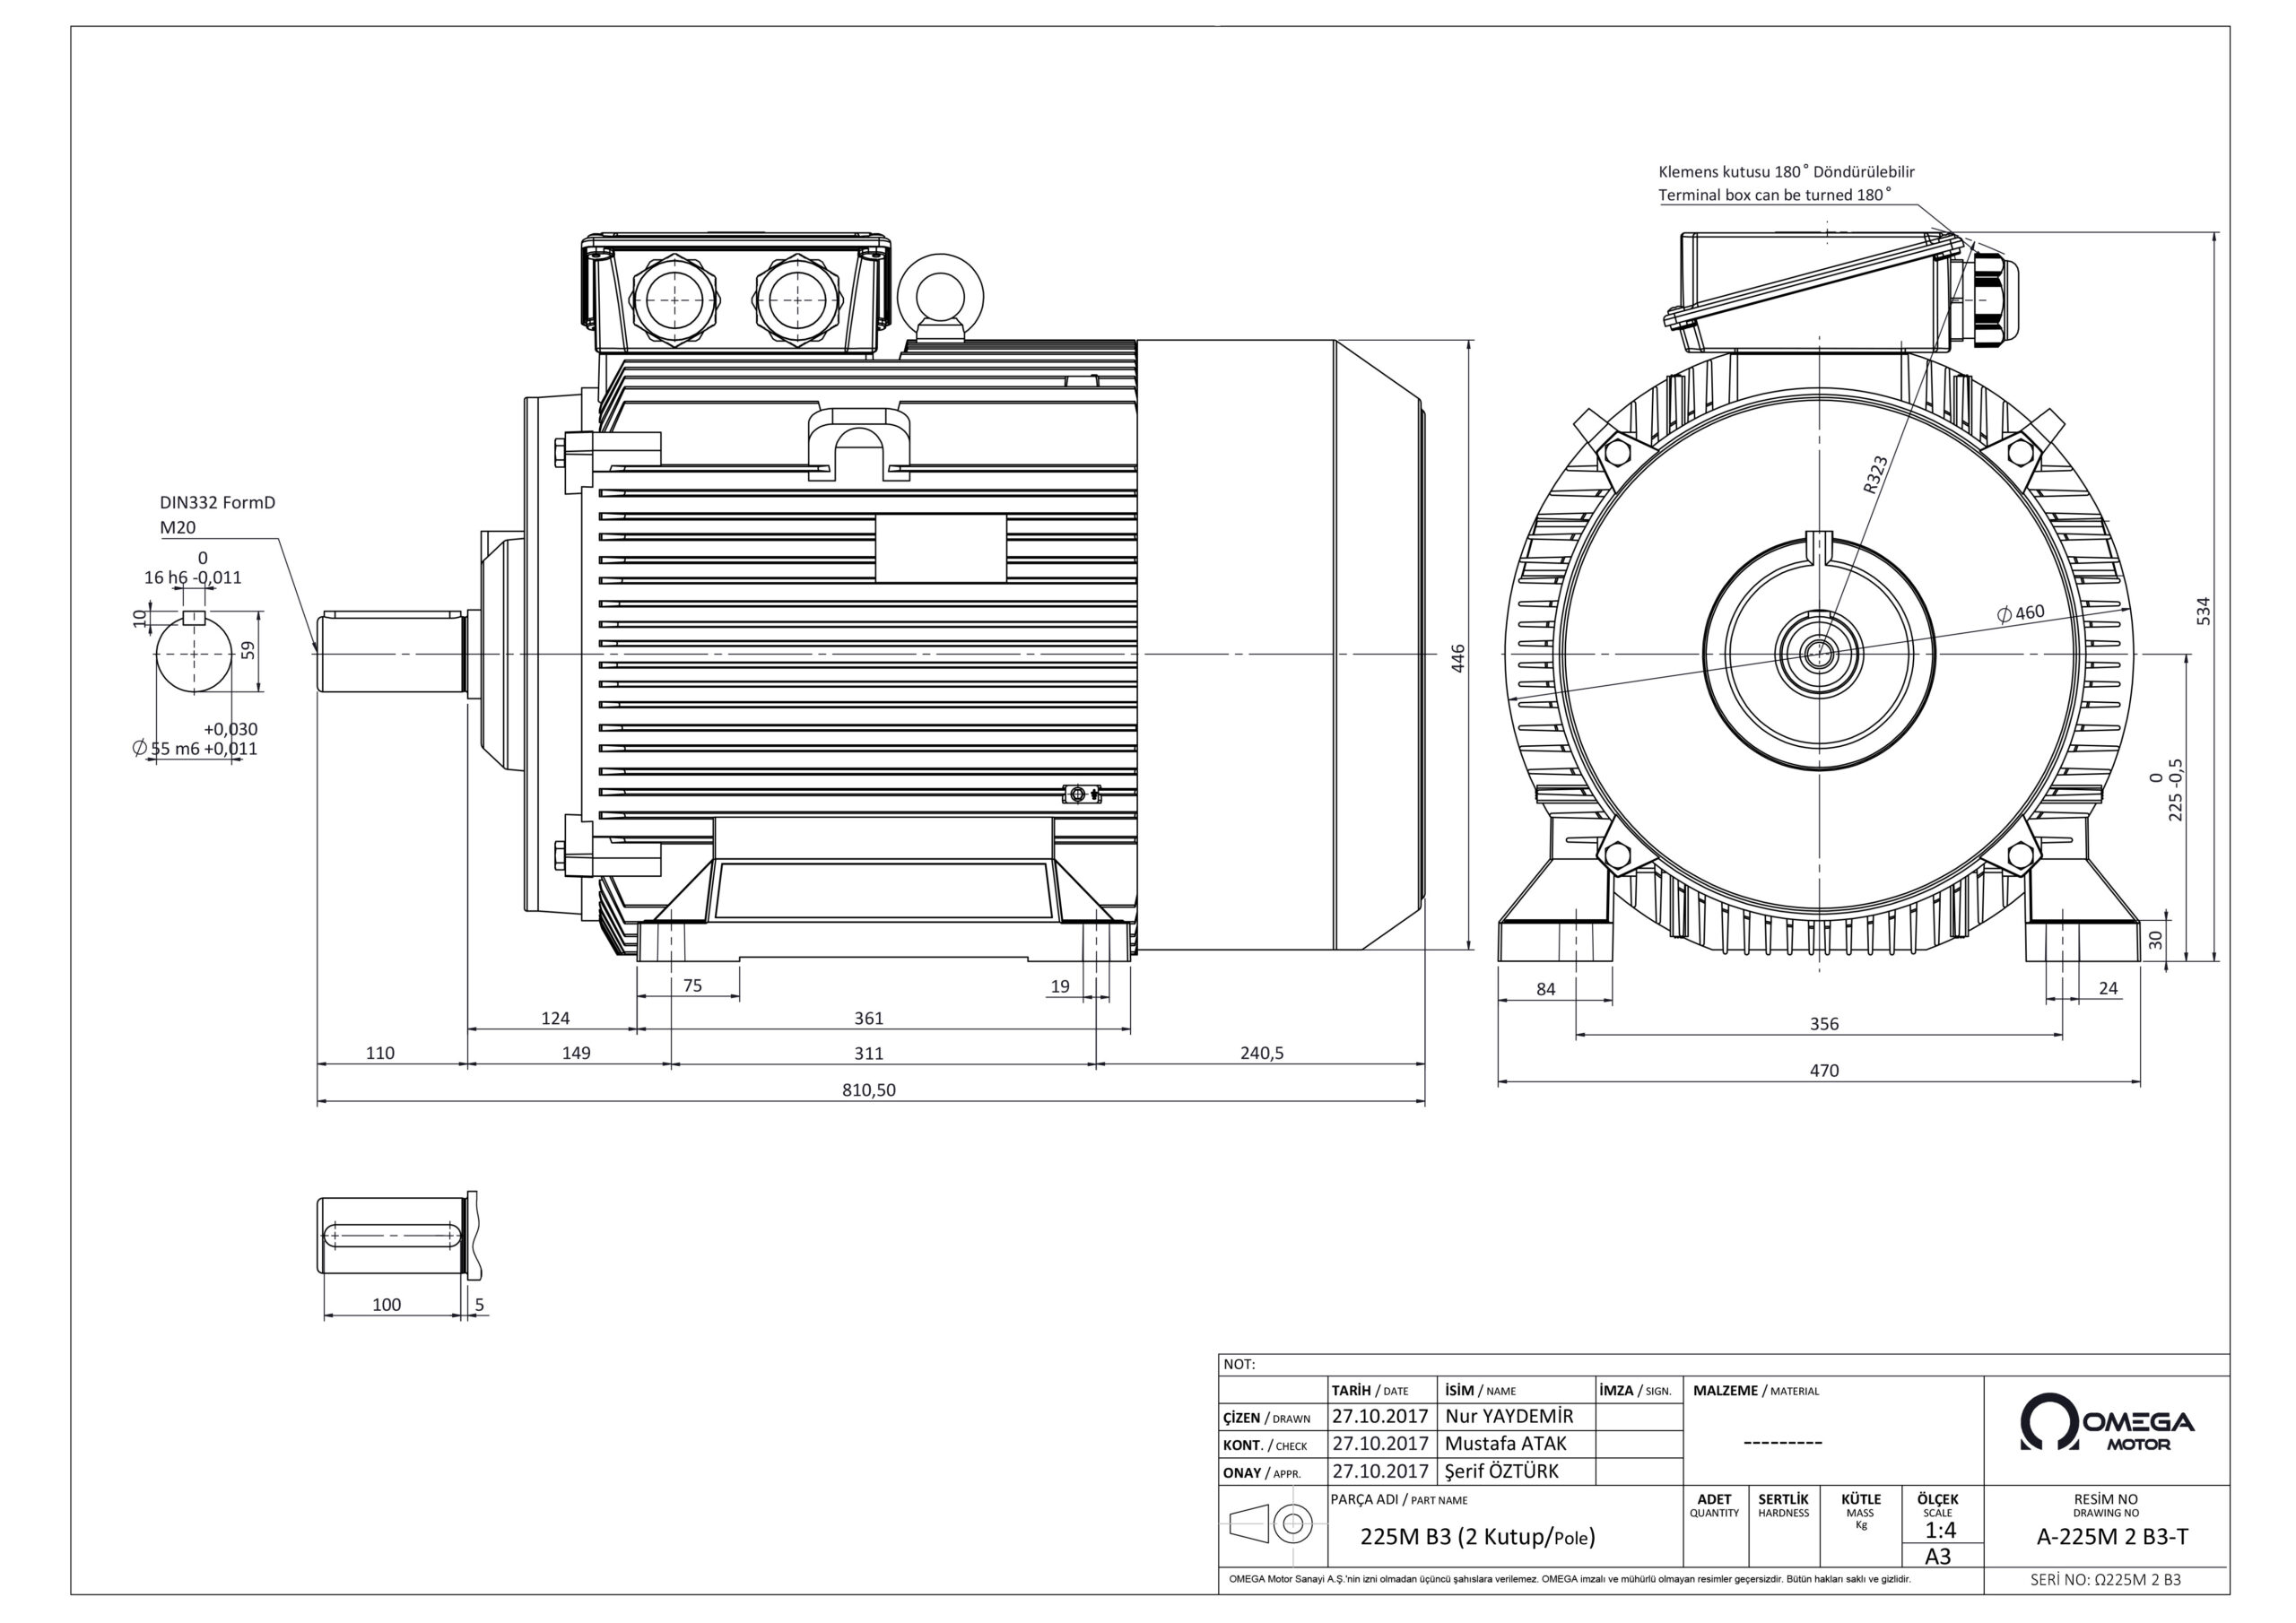Select the date in the ONAY / APPR. row

click(x=1380, y=1471)
